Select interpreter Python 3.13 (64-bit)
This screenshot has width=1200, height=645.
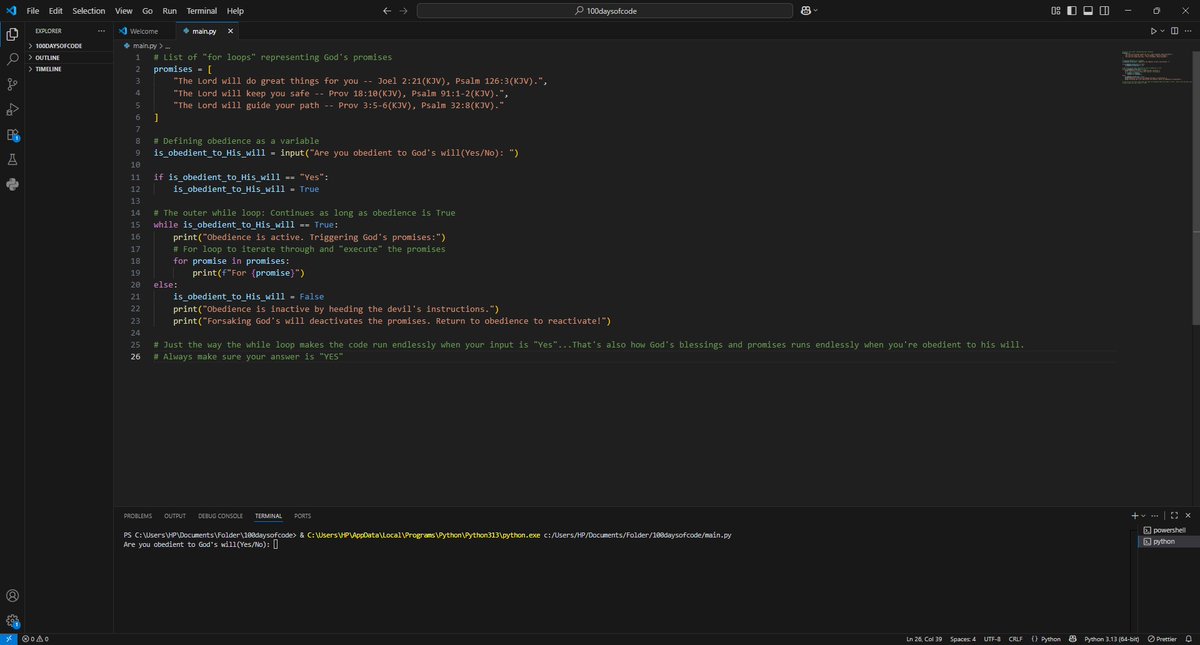tap(1112, 638)
